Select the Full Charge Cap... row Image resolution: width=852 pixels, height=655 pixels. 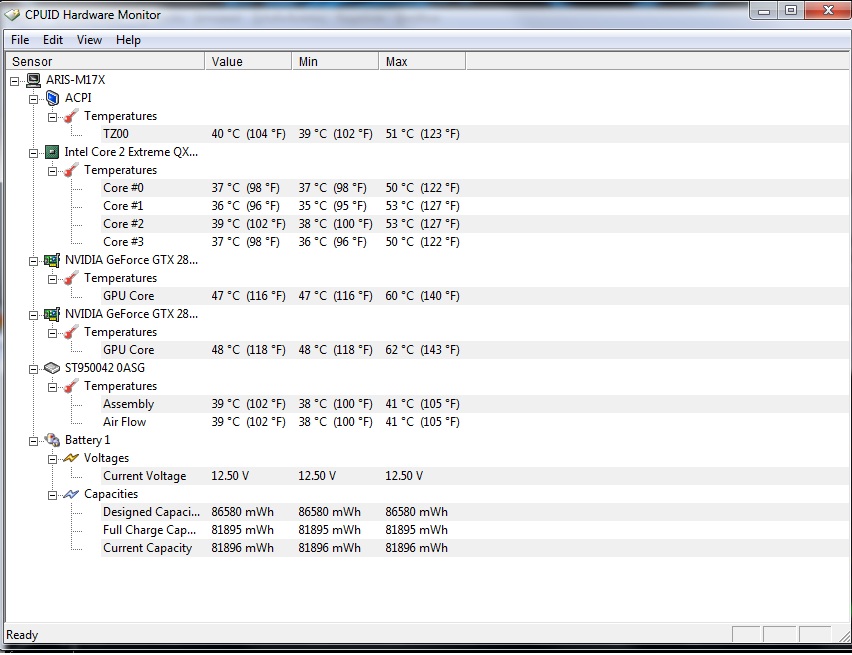[475, 530]
